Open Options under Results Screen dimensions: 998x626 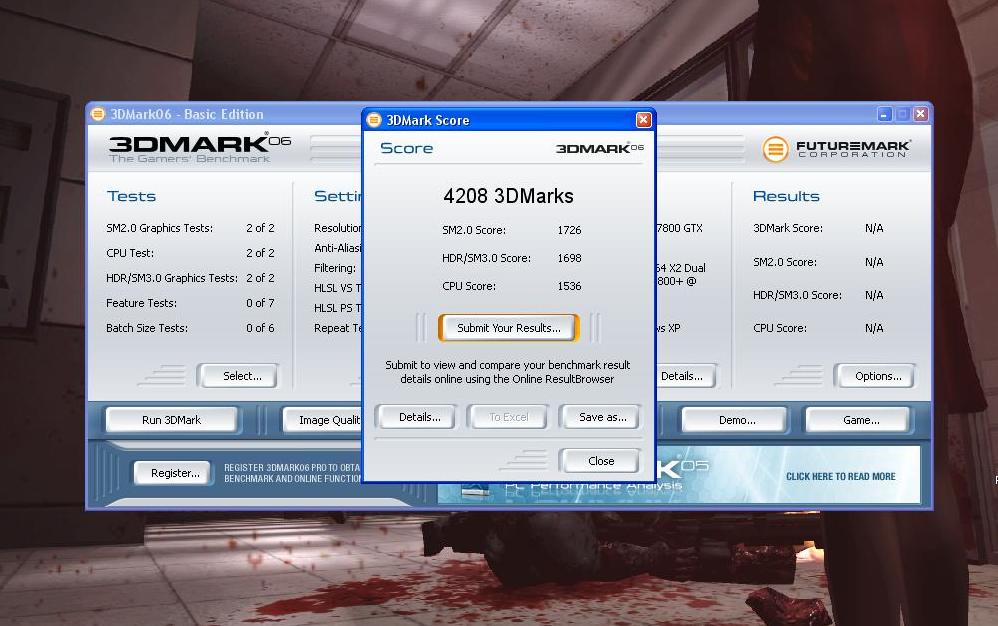(x=877, y=376)
